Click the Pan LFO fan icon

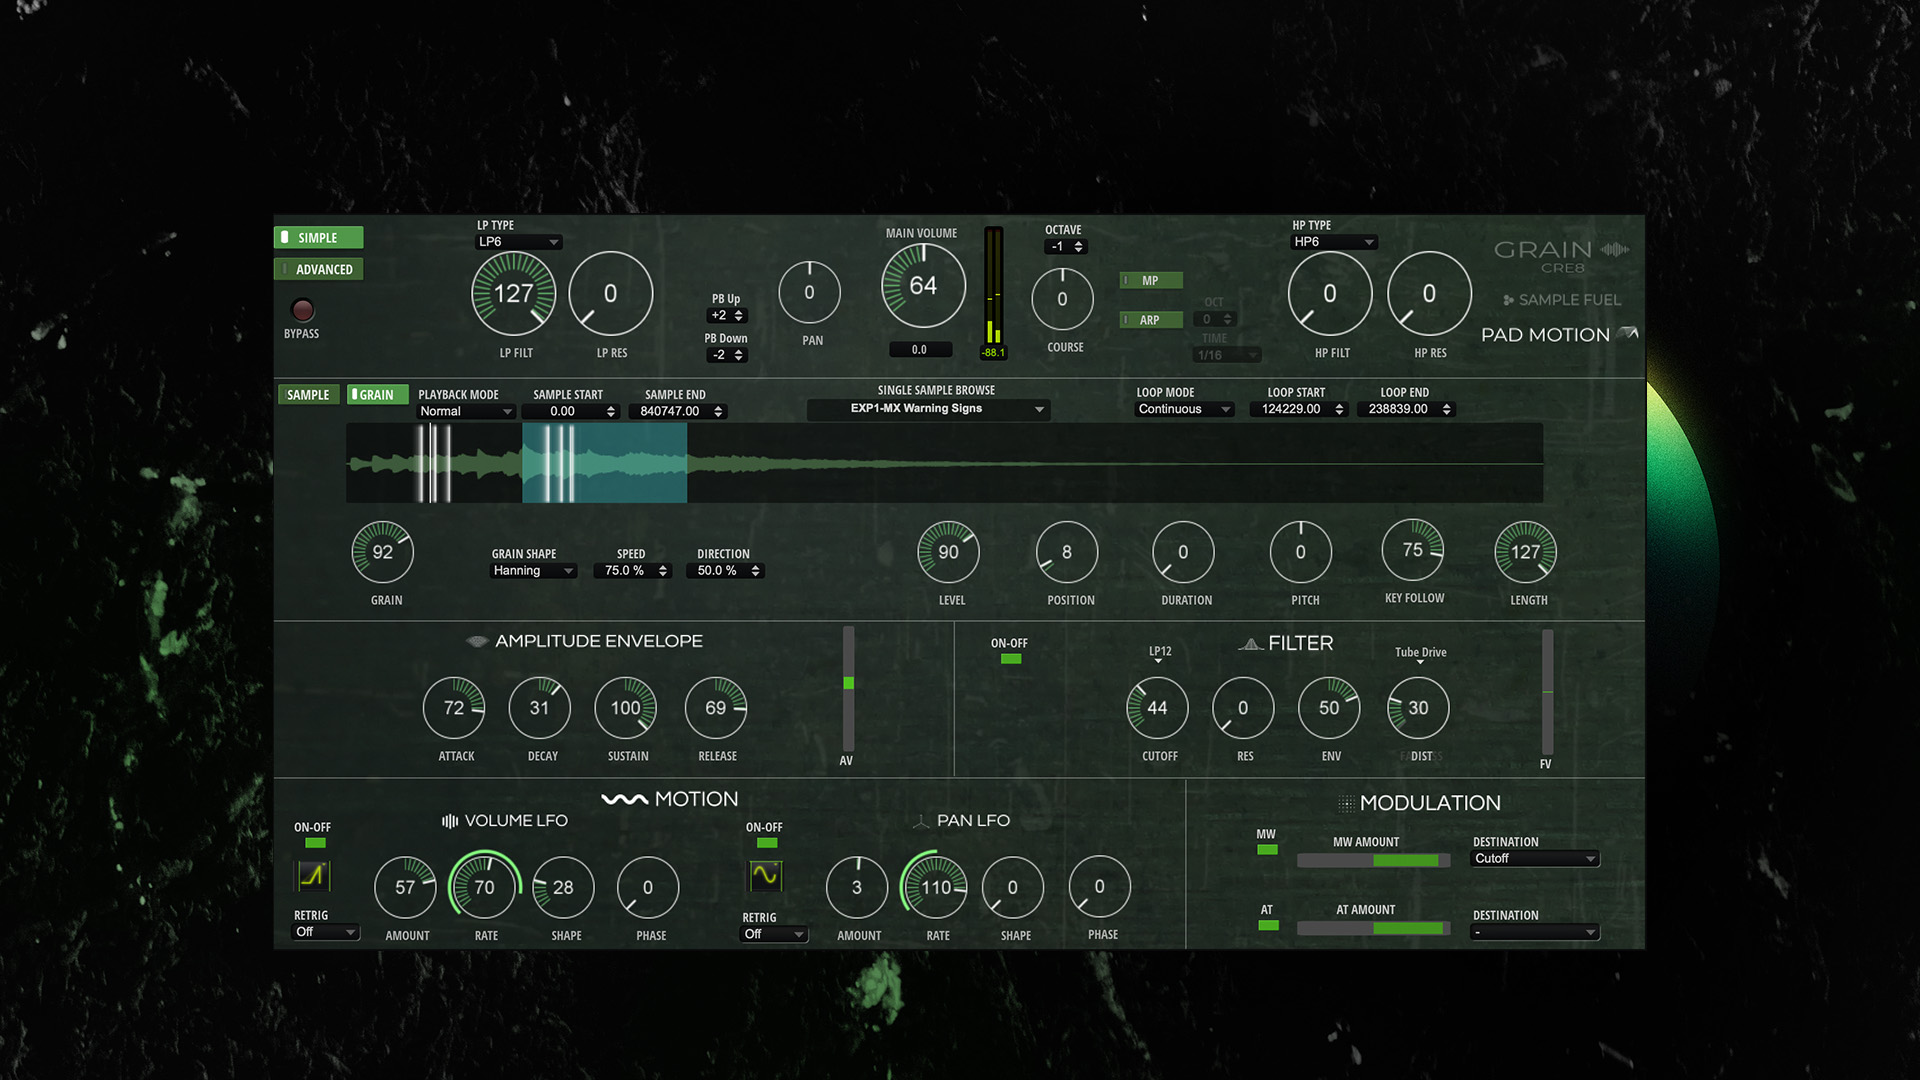[921, 820]
